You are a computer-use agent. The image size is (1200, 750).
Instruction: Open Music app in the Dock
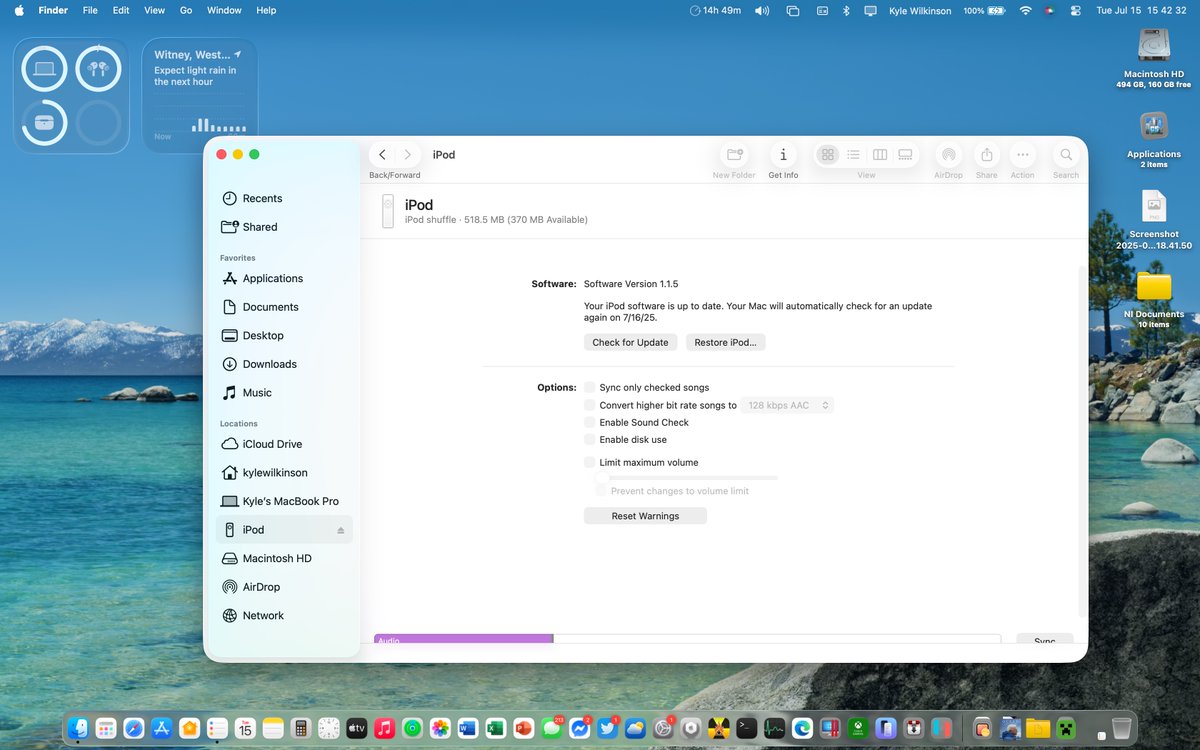tap(384, 728)
